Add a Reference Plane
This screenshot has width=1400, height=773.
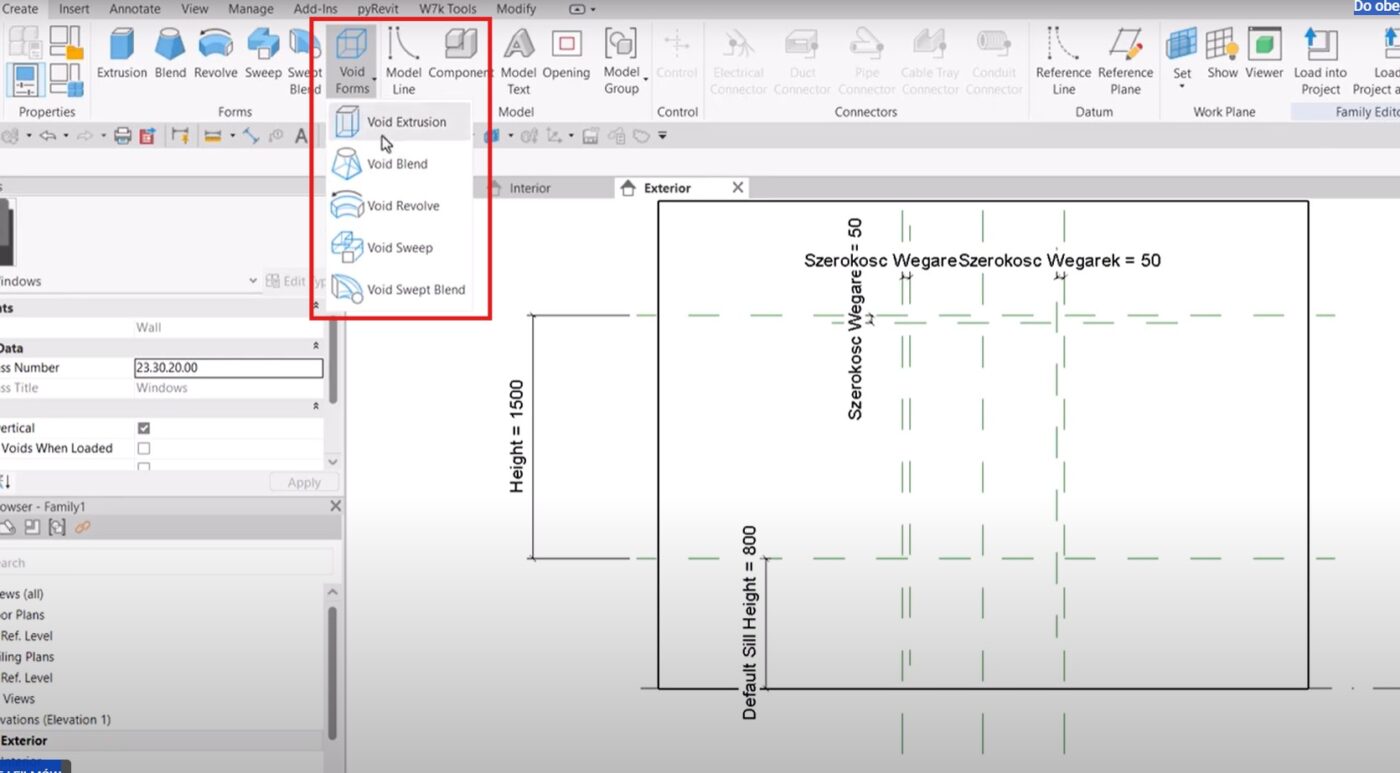(1125, 60)
